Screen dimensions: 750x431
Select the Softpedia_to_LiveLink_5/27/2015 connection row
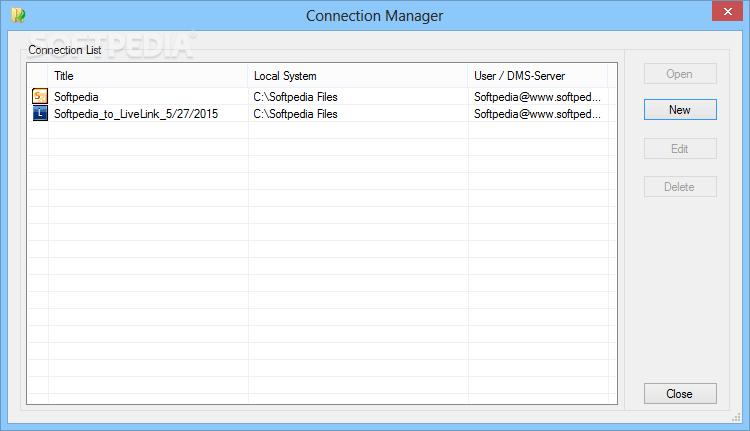(x=321, y=114)
